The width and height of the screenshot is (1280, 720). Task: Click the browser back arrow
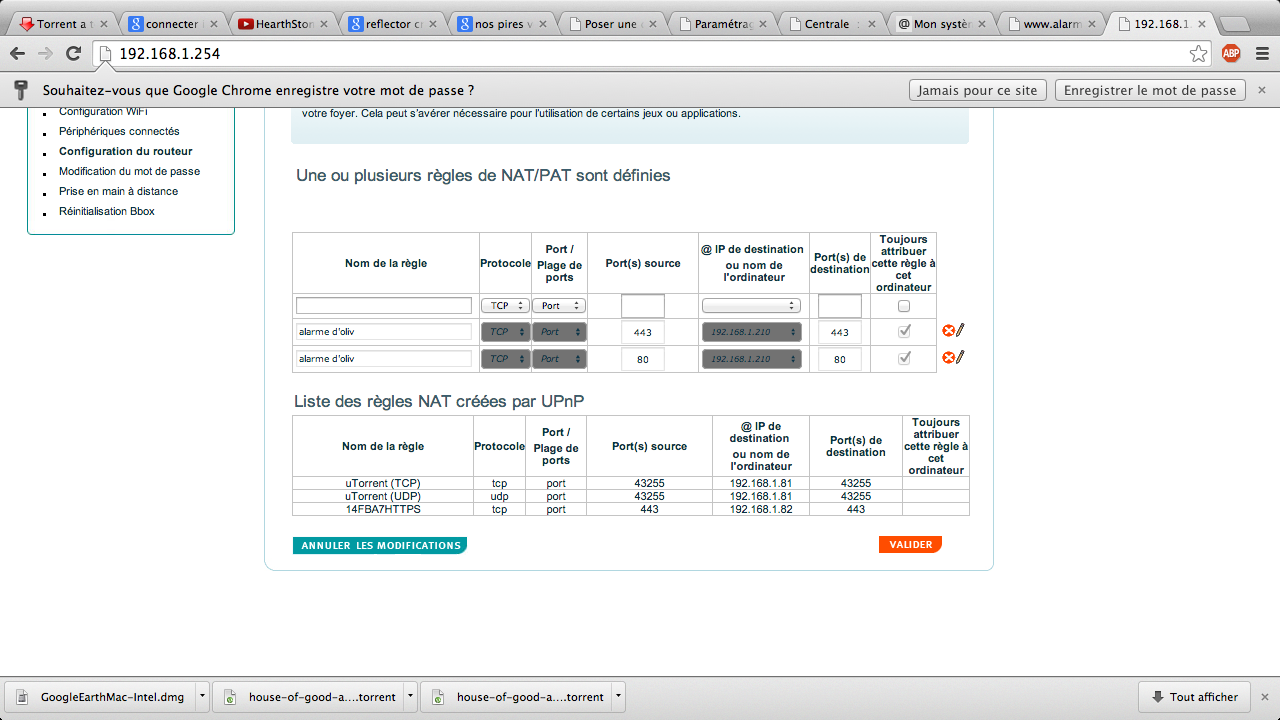[18, 54]
